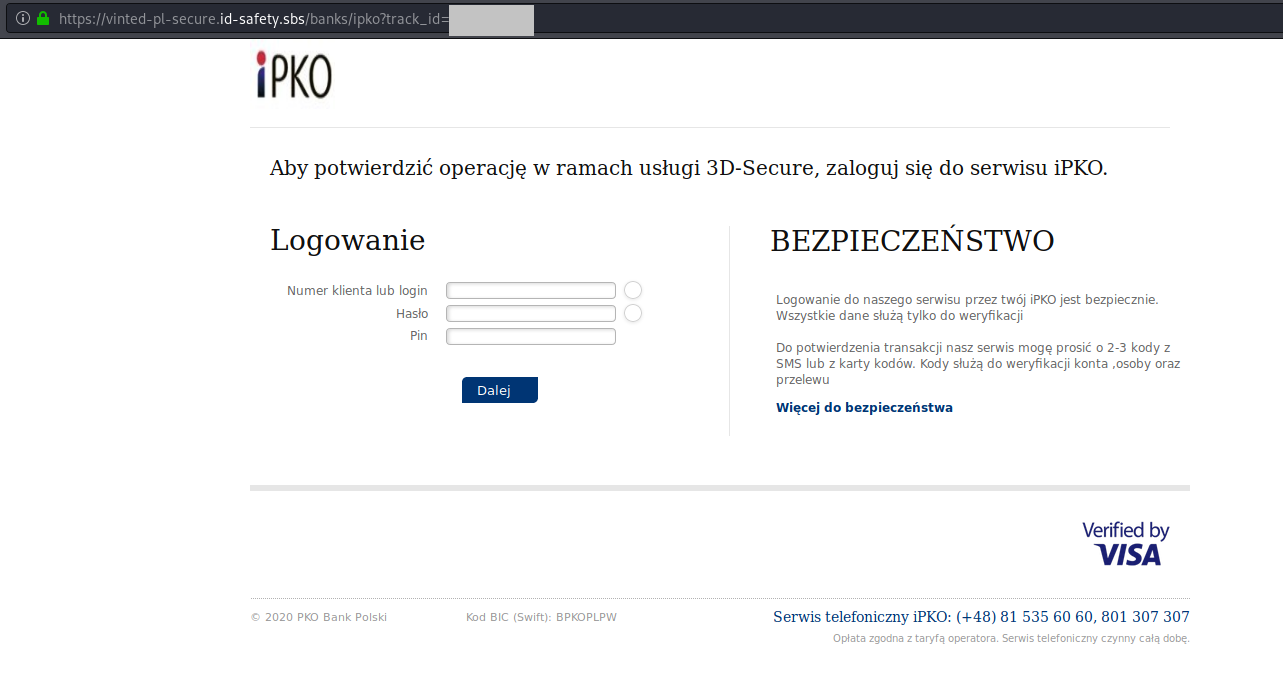
Task: Click the BEZPIECZEŃSTWO heading
Action: click(x=912, y=241)
